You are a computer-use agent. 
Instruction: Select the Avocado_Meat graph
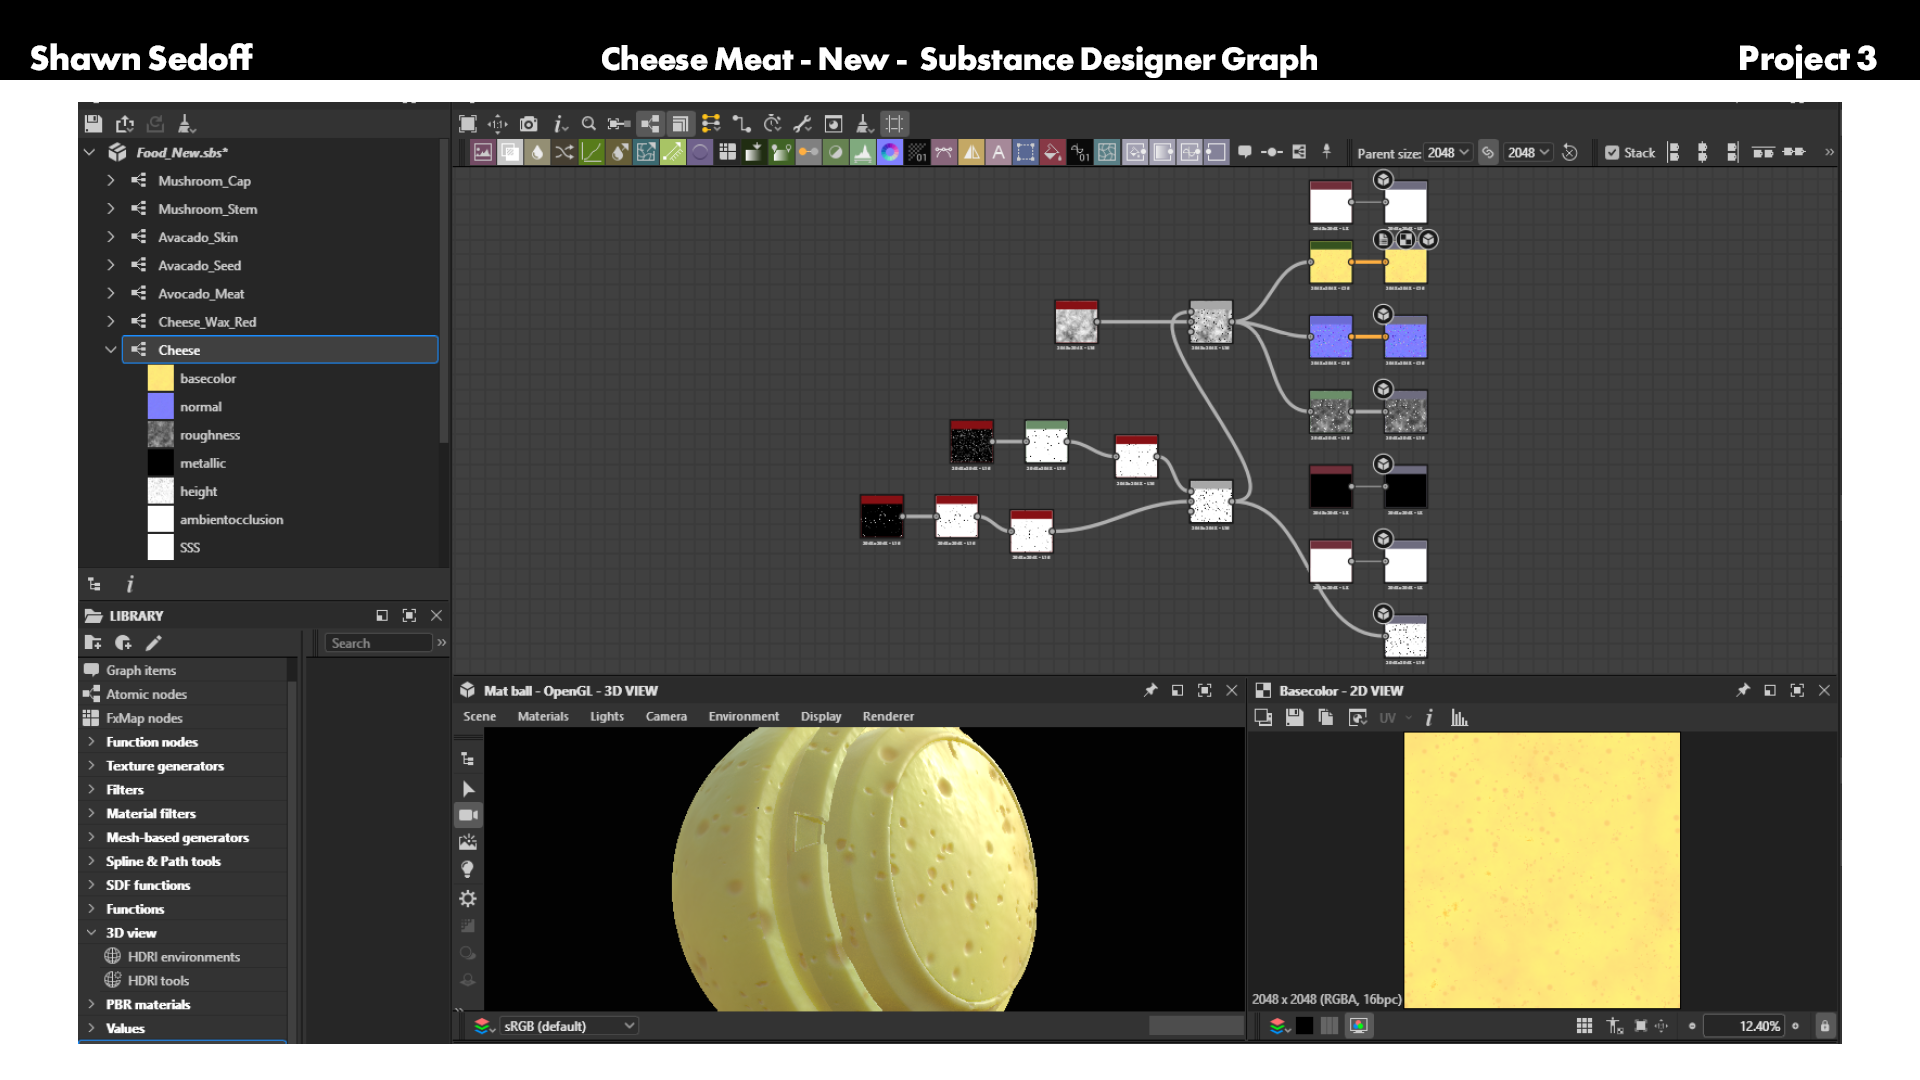(201, 294)
